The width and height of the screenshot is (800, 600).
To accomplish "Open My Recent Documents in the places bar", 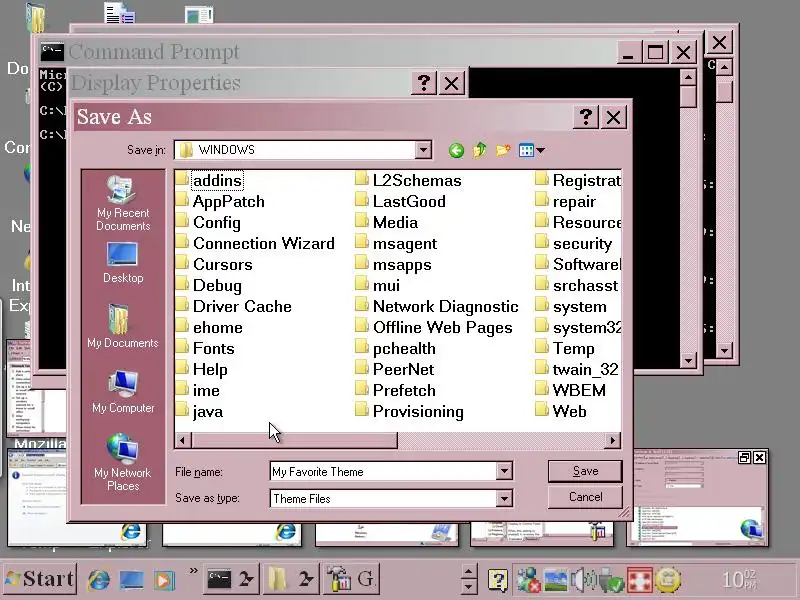I will pos(123,204).
